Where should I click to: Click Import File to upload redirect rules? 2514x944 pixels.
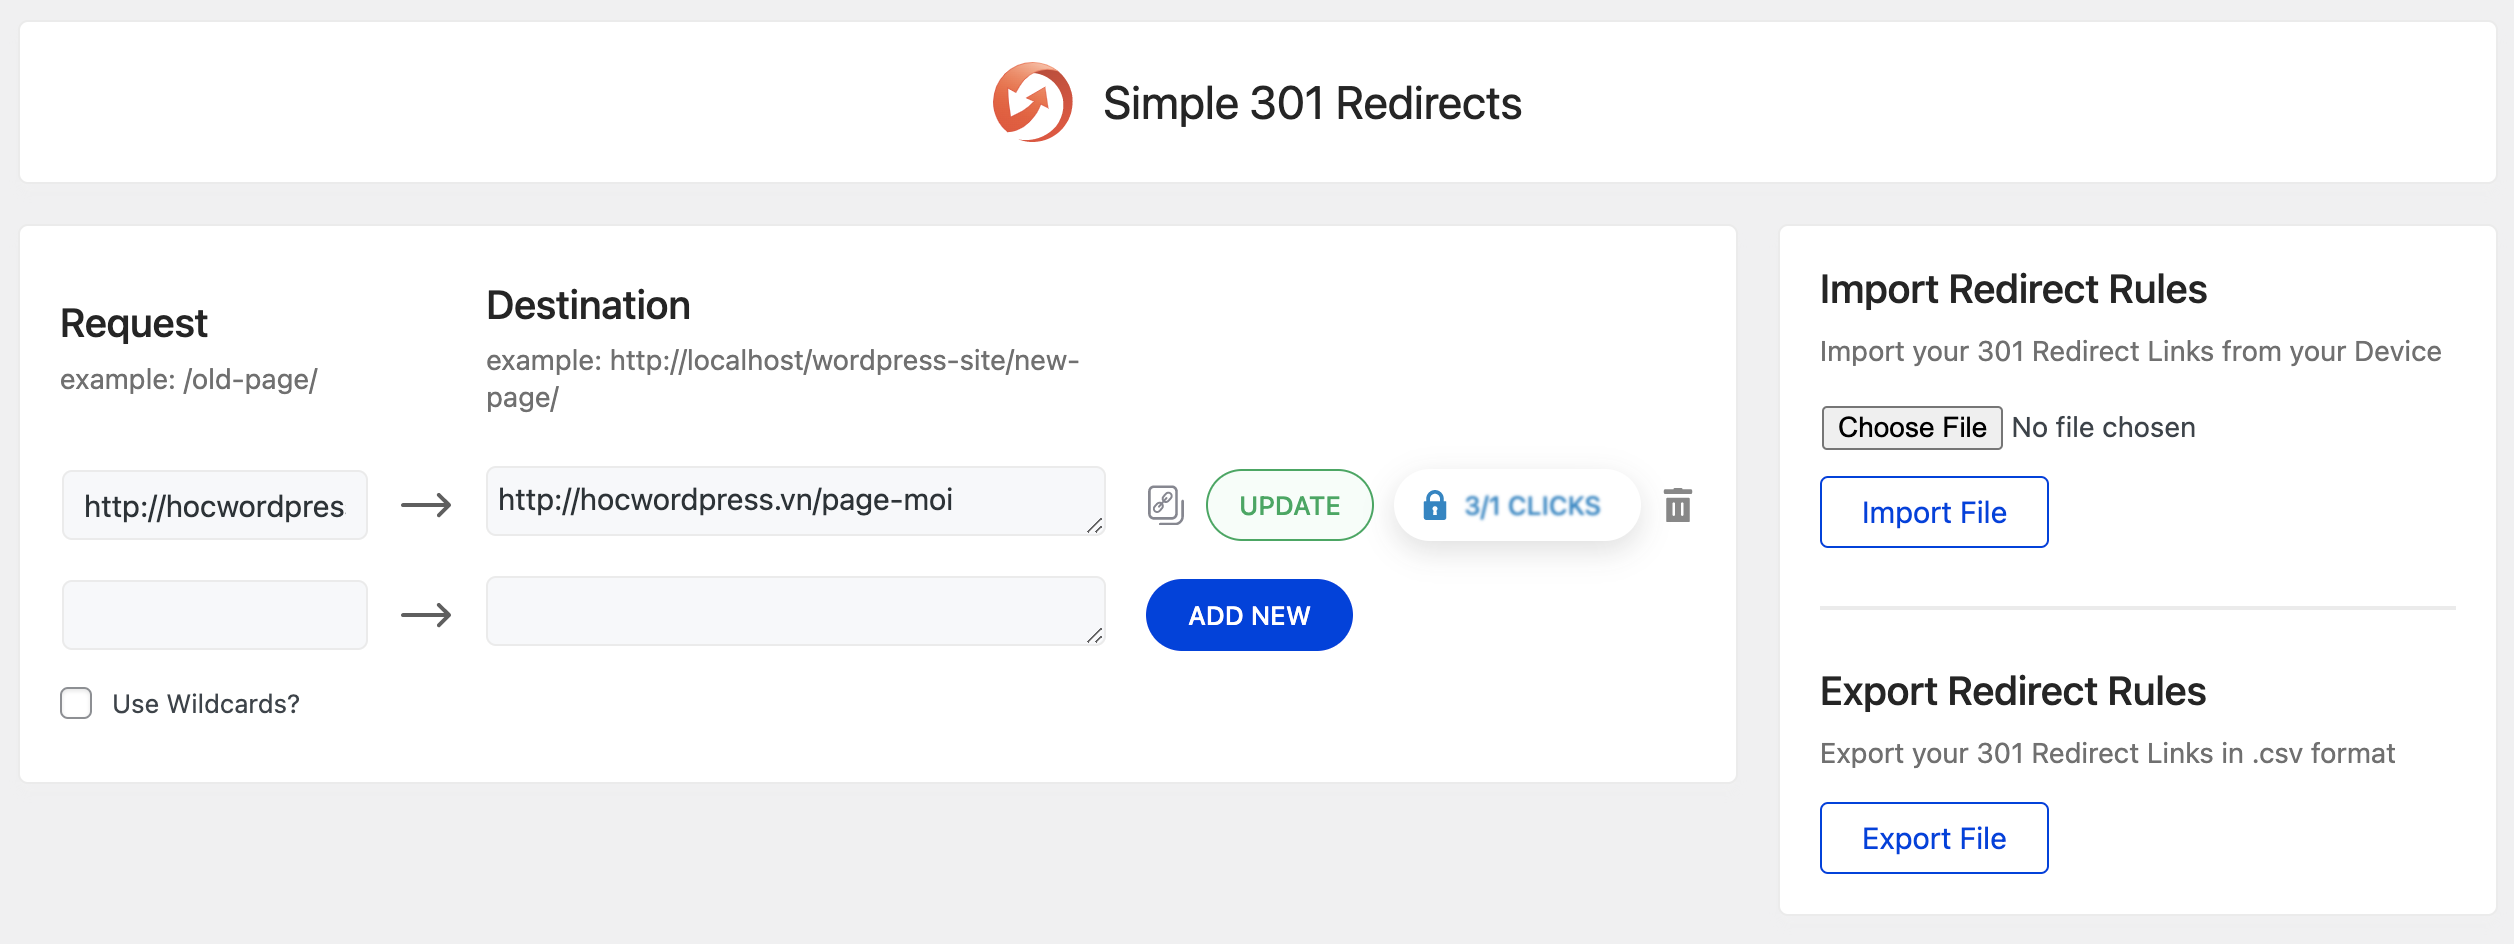point(1933,511)
